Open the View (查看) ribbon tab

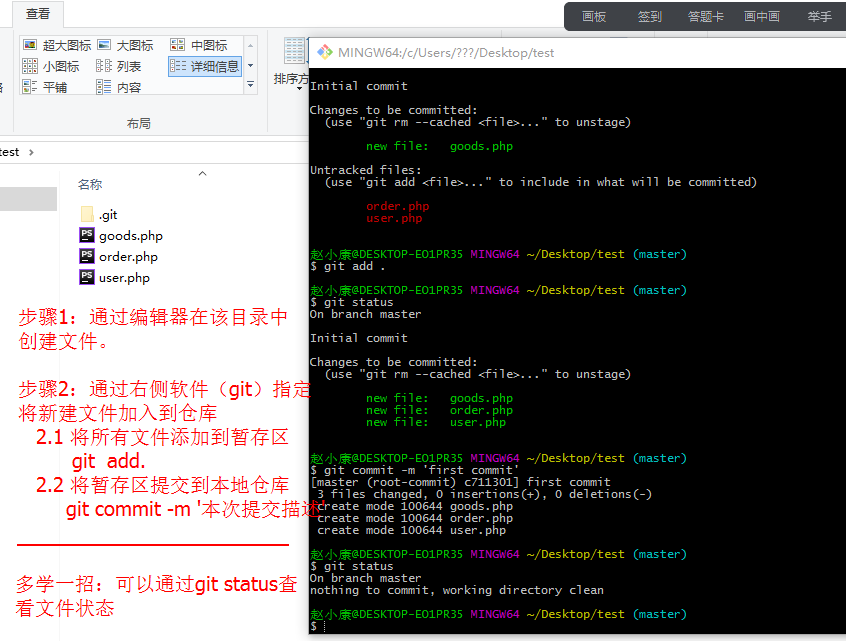click(38, 14)
